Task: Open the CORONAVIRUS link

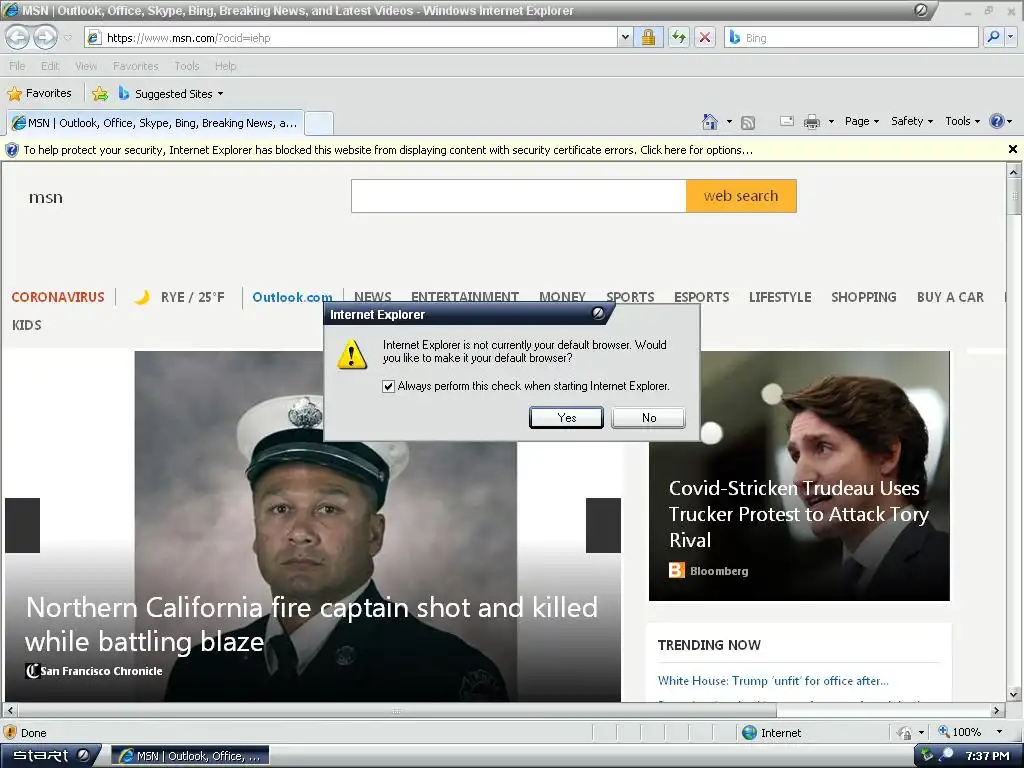Action: [58, 297]
